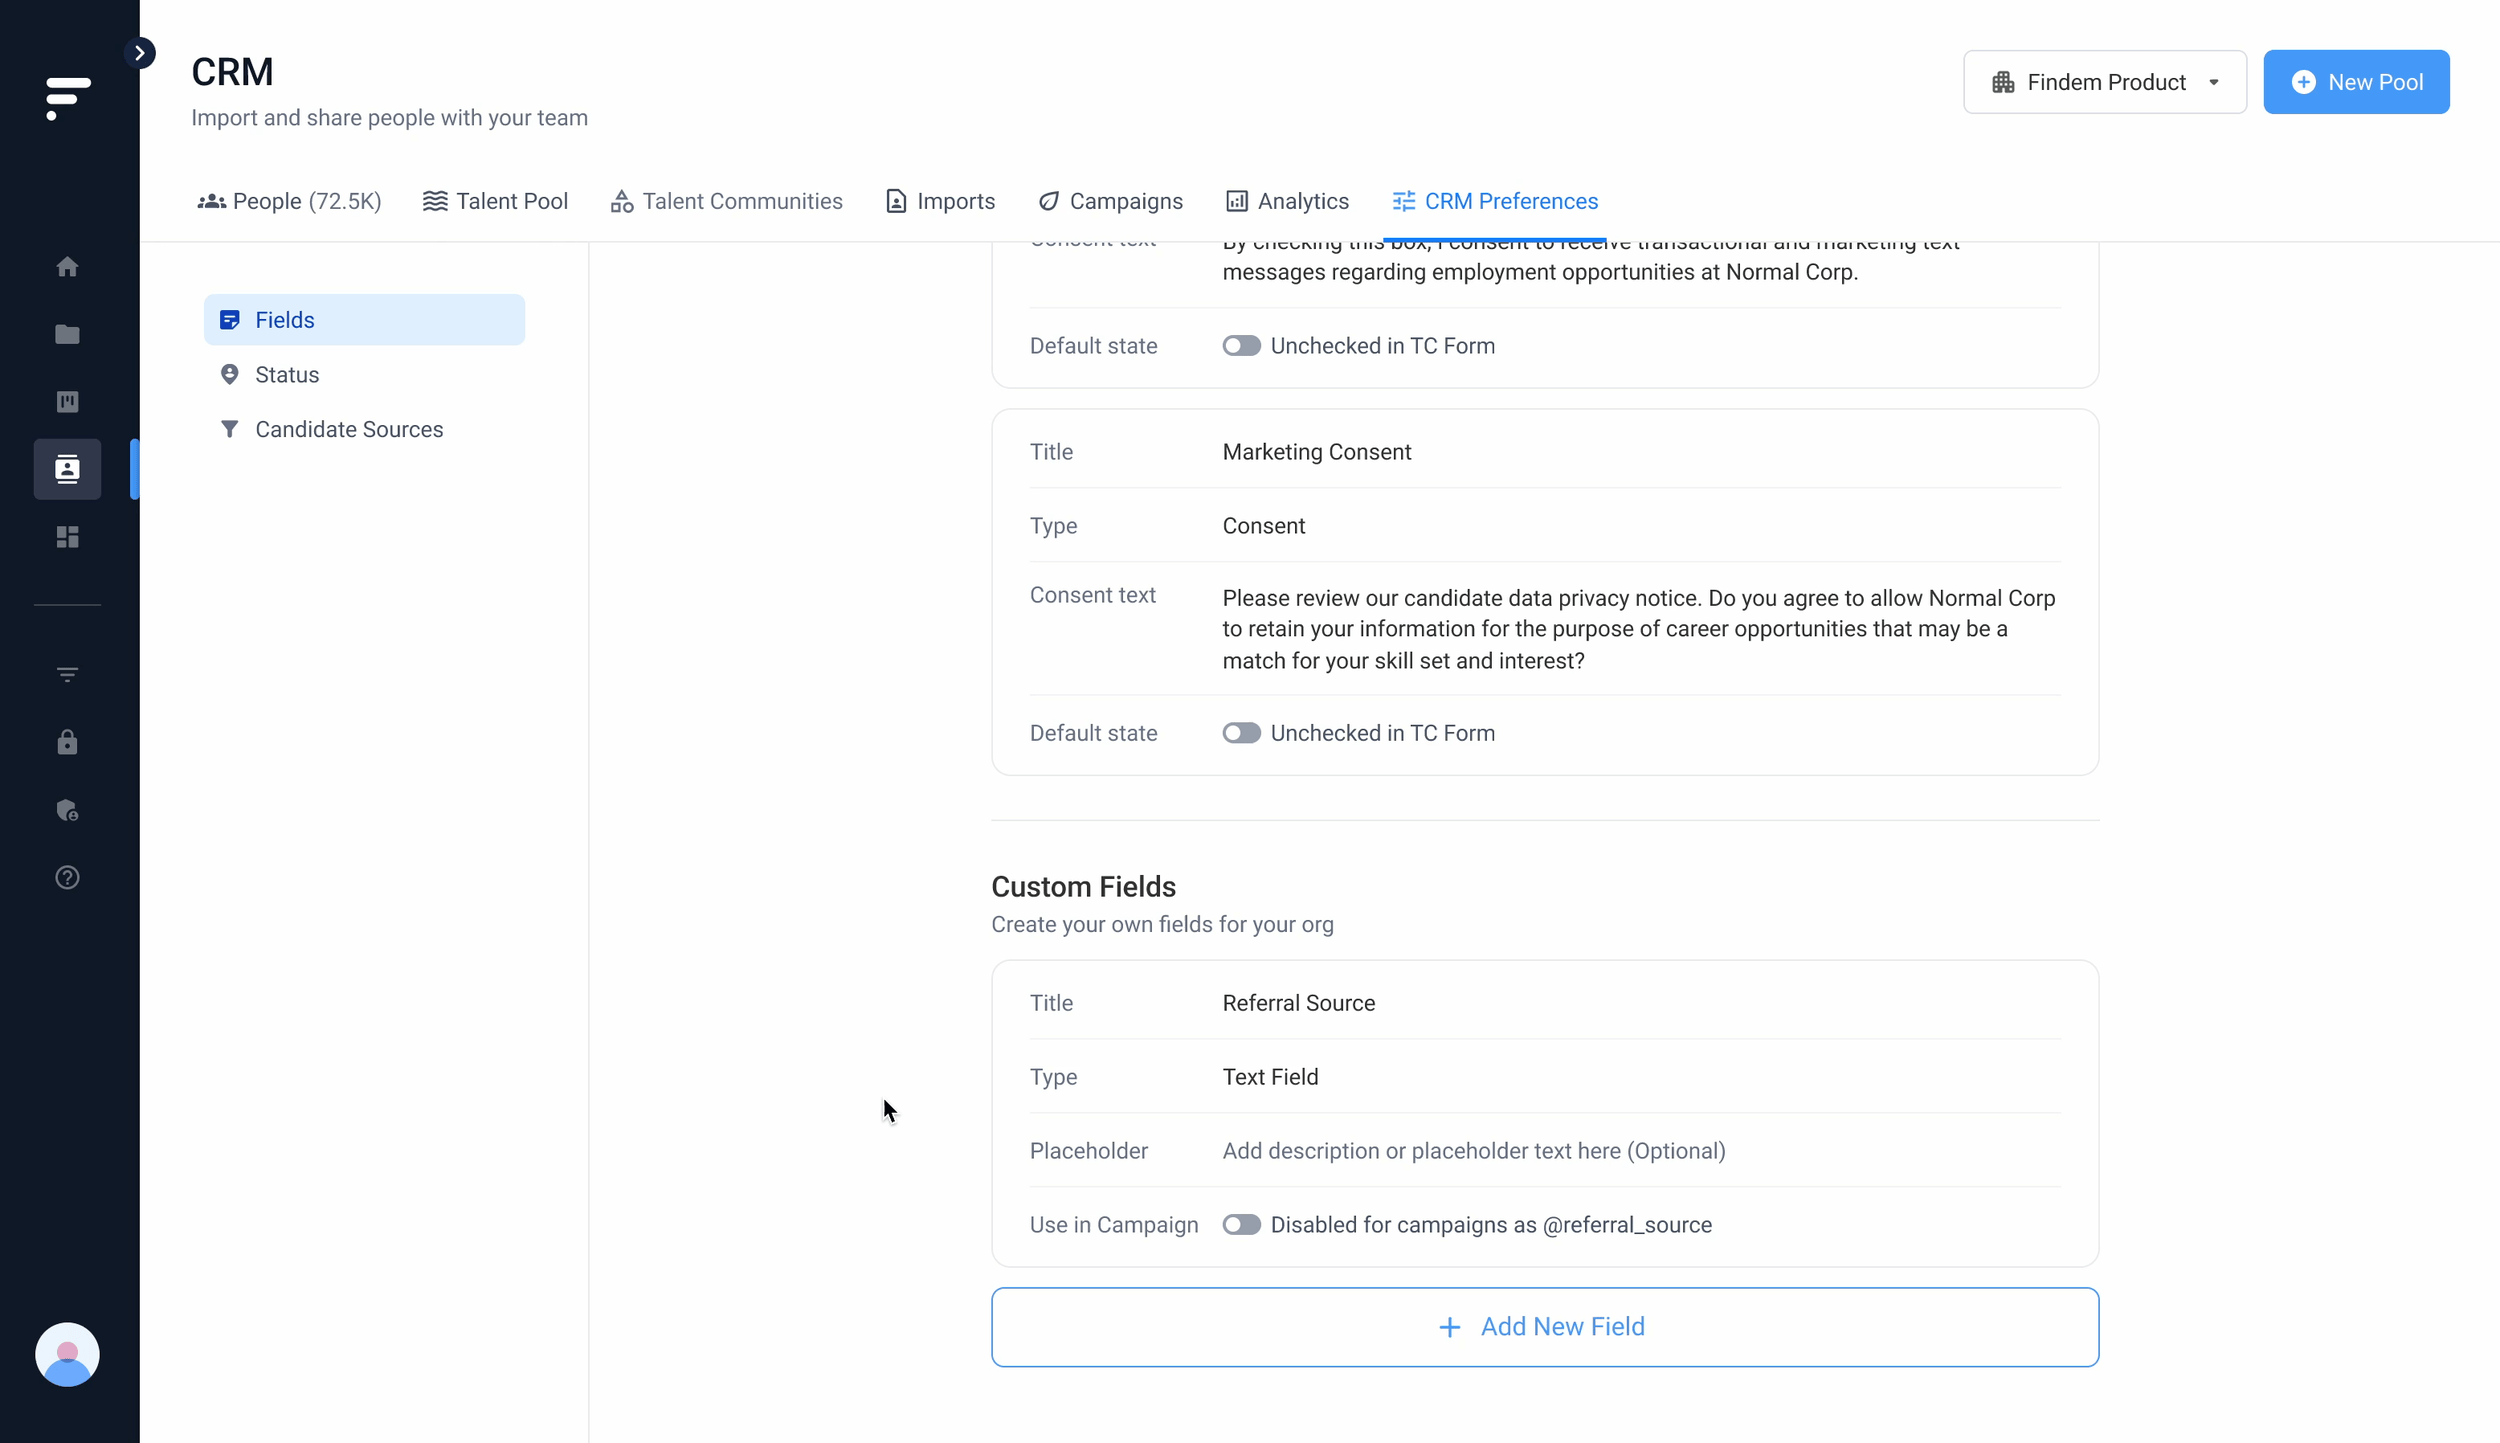Click the sliders icon on CRM Preferences tab
This screenshot has width=2500, height=1443.
pos(1404,202)
